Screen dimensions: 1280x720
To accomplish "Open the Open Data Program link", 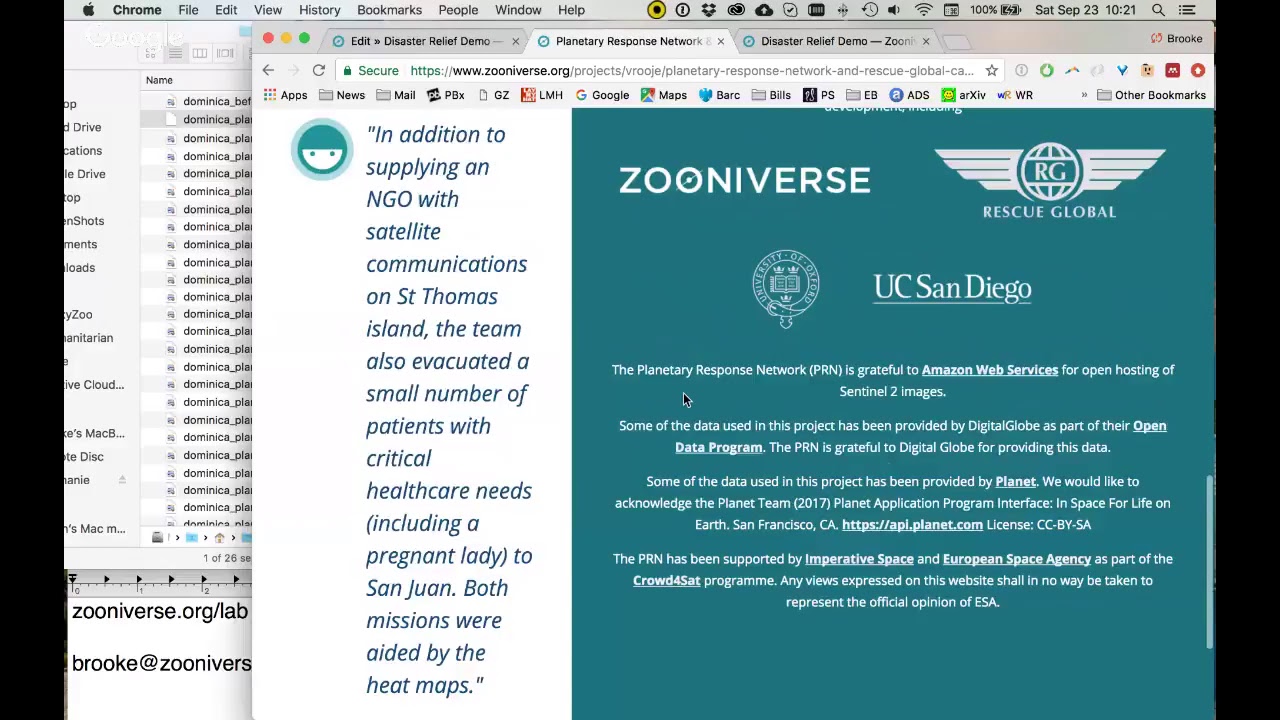I will (920, 436).
